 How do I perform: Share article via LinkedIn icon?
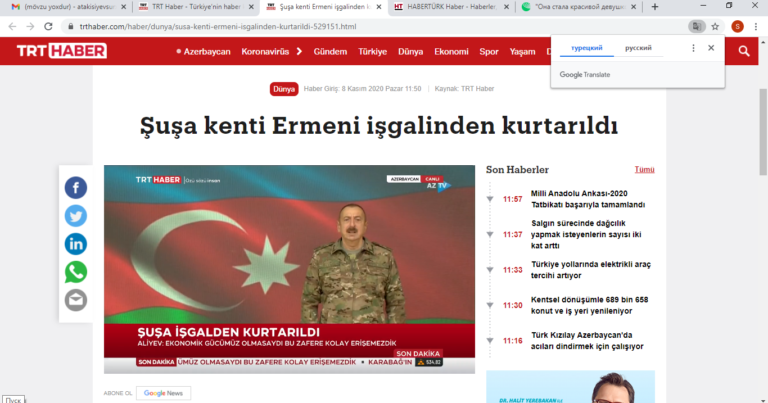click(x=75, y=244)
